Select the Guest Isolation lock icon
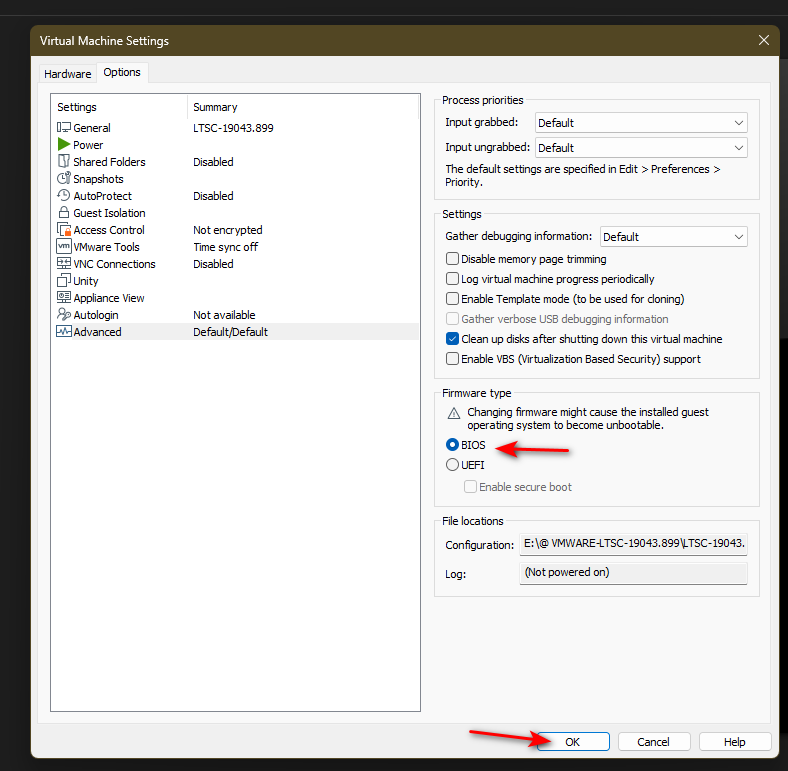The width and height of the screenshot is (788, 771). (64, 213)
